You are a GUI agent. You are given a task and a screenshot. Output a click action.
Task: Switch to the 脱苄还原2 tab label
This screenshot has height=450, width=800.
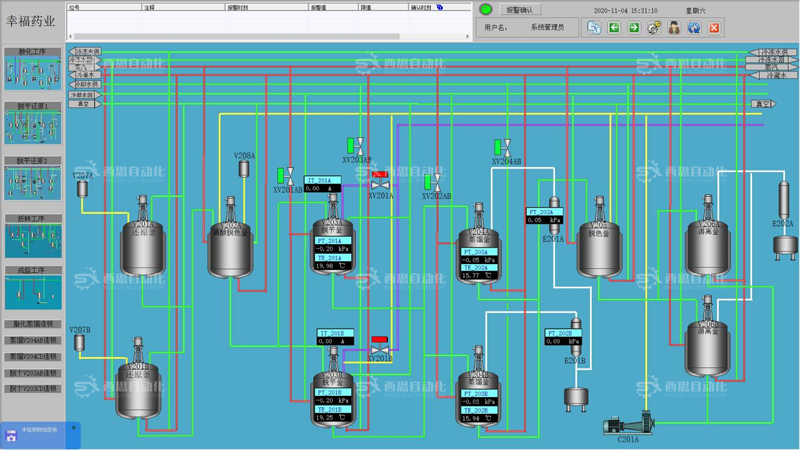click(x=33, y=161)
